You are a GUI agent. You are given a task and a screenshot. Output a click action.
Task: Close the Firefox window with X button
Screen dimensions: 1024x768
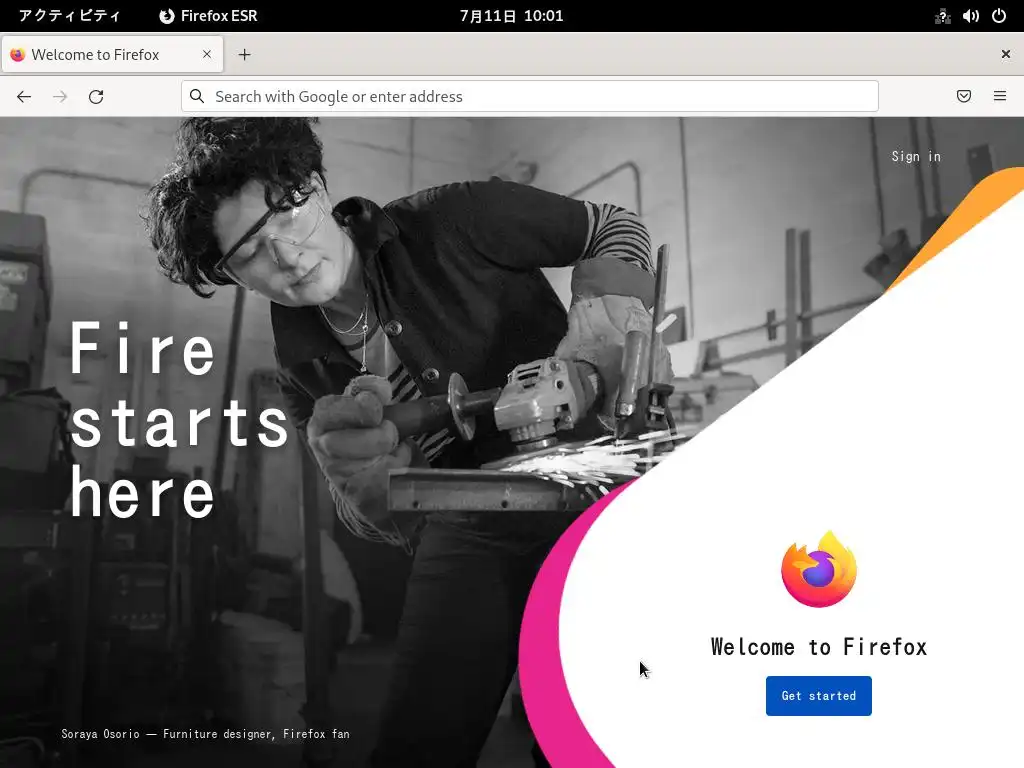point(1006,54)
